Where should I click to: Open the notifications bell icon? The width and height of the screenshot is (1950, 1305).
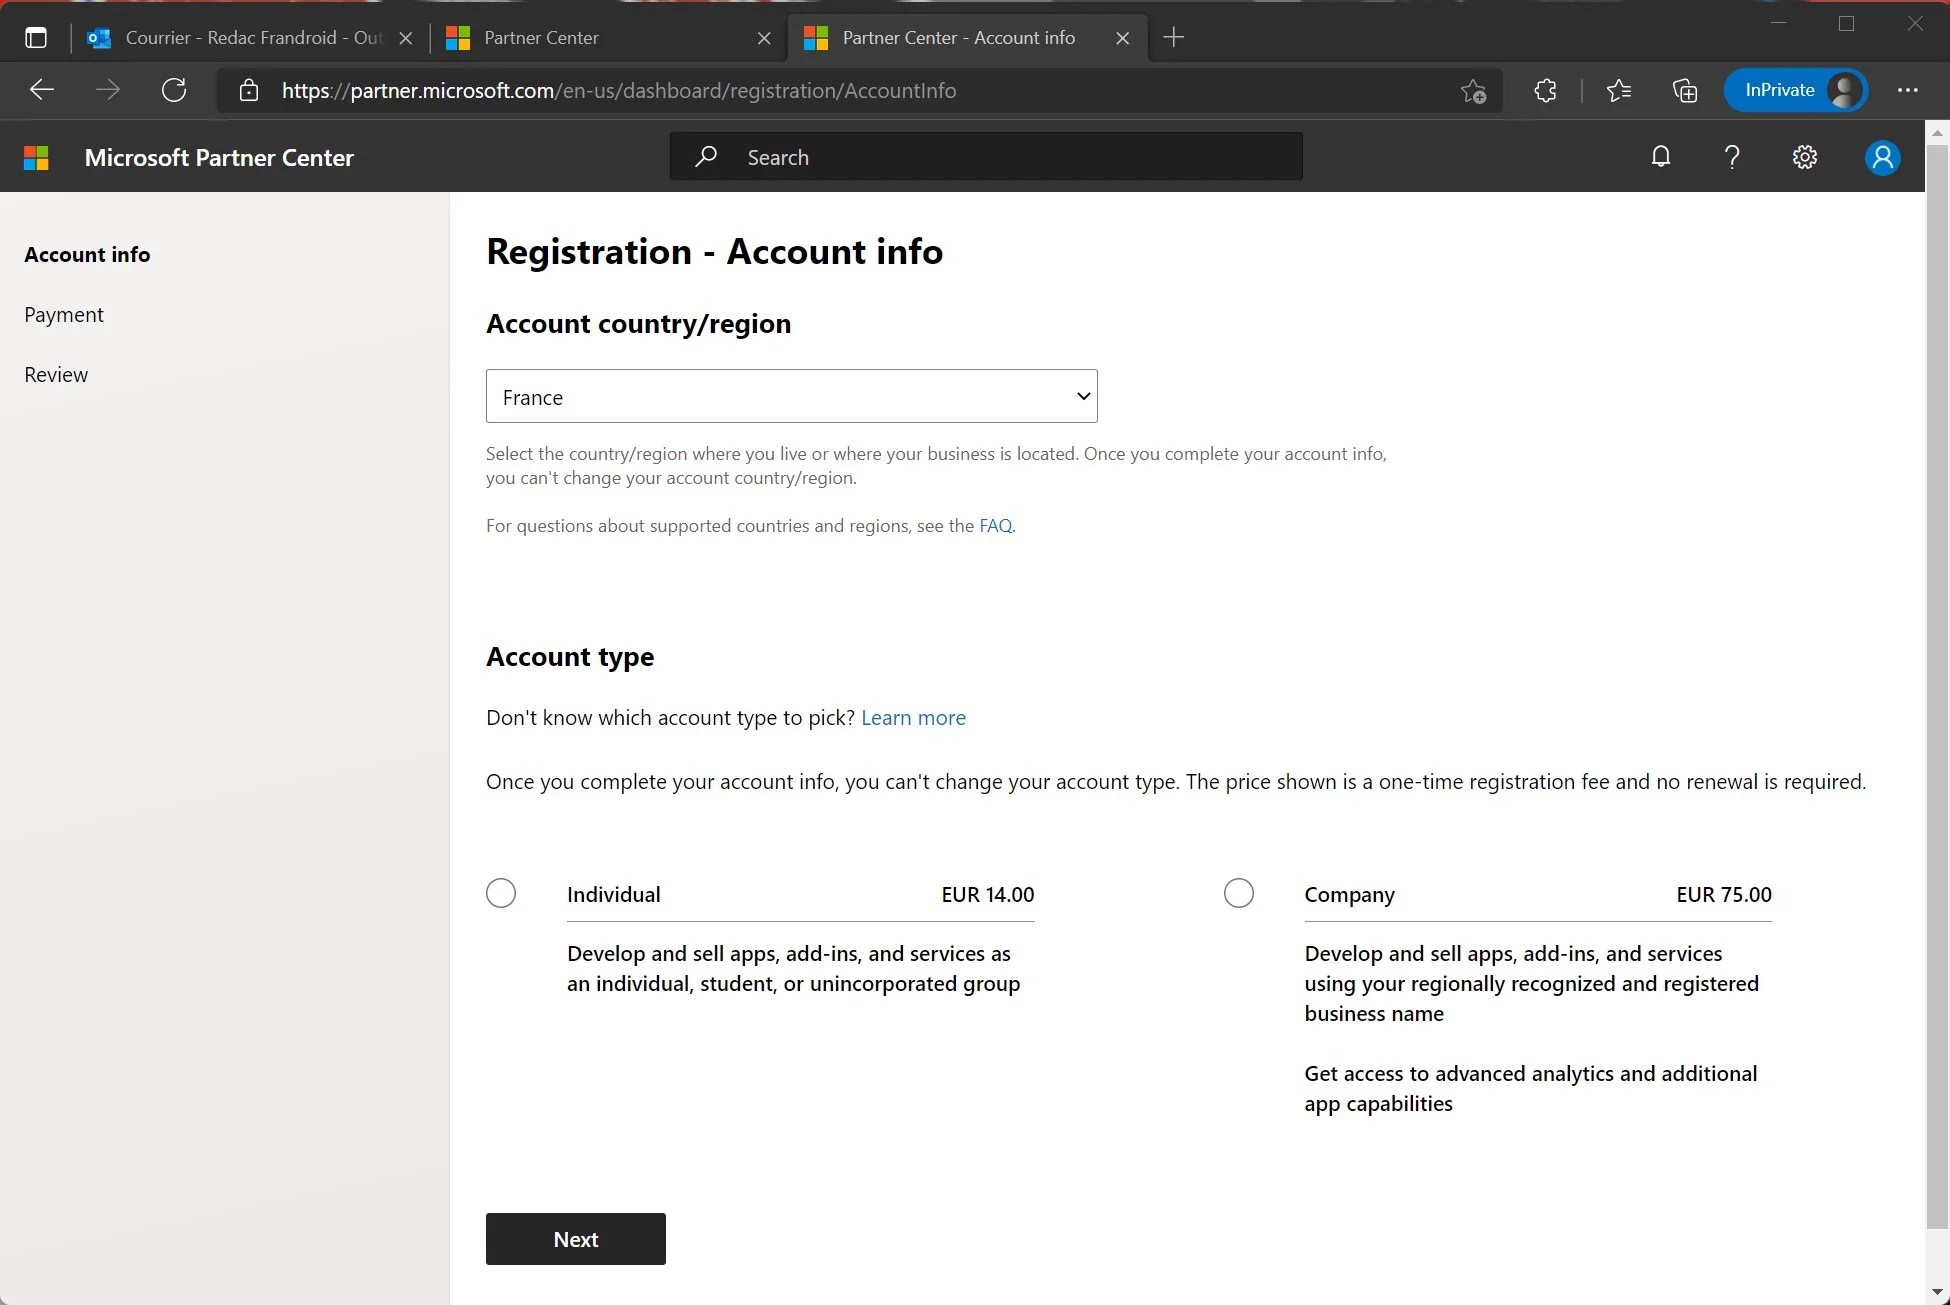click(1660, 156)
